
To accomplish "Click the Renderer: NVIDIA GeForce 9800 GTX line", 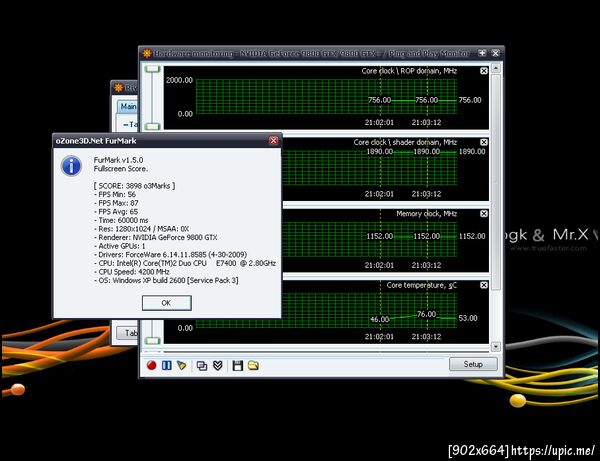I will coord(155,238).
